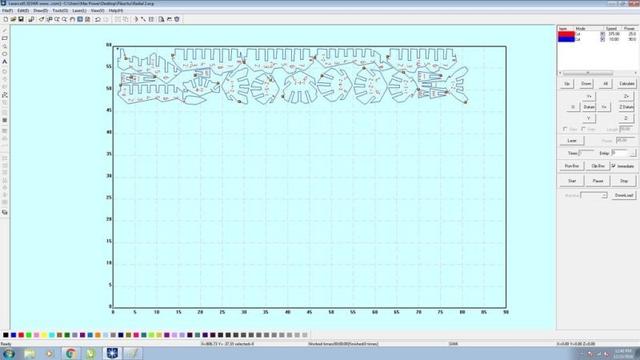Pick the red swatch in bottom palette

[21, 335]
